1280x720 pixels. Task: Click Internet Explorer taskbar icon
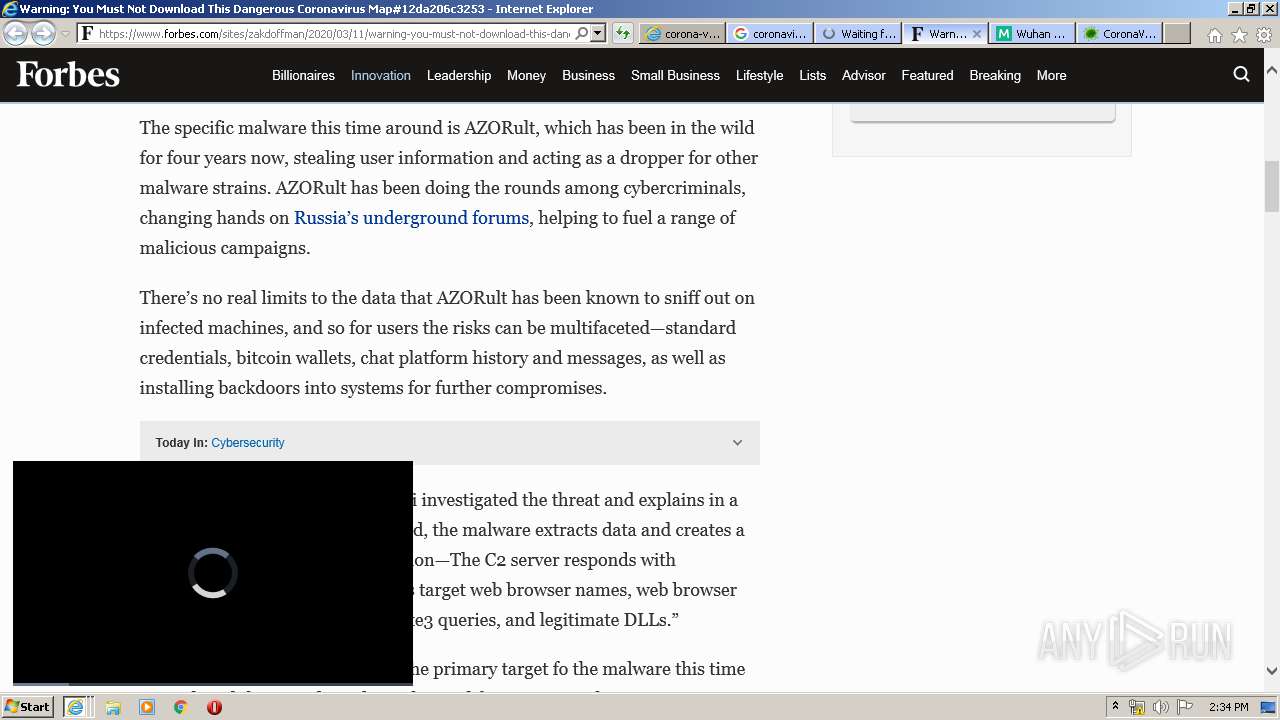point(75,707)
